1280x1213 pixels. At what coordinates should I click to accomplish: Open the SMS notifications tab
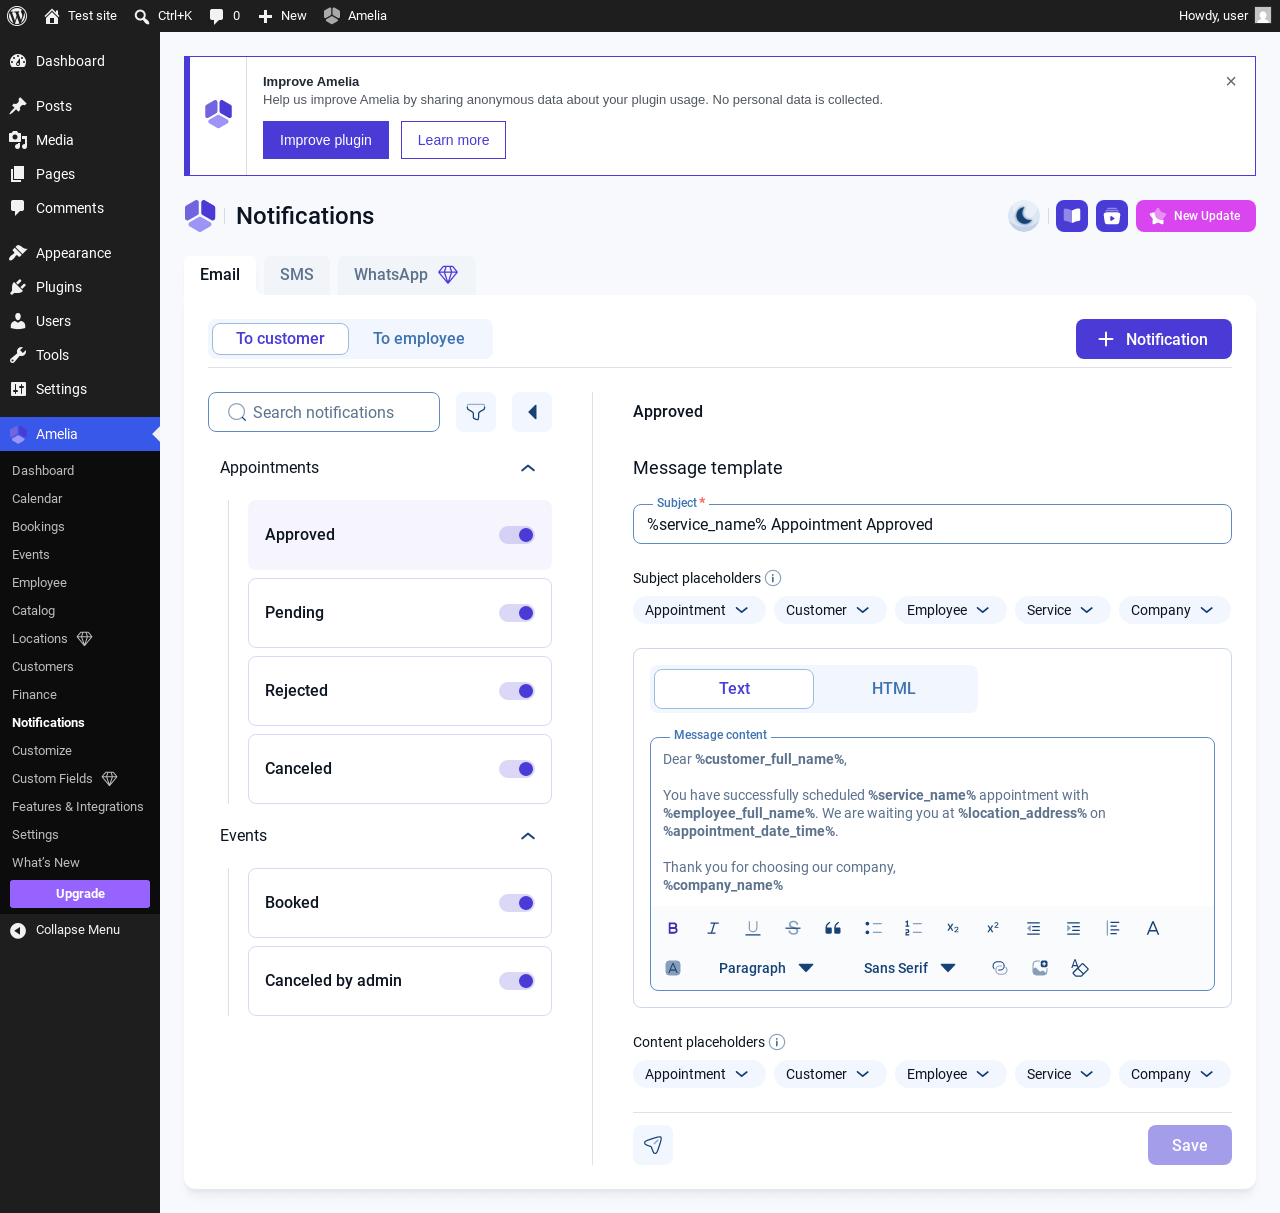[x=297, y=275]
